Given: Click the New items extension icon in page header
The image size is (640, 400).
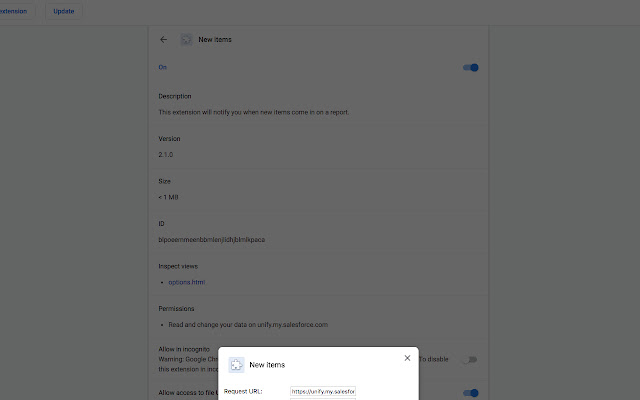Looking at the screenshot, I should point(187,40).
